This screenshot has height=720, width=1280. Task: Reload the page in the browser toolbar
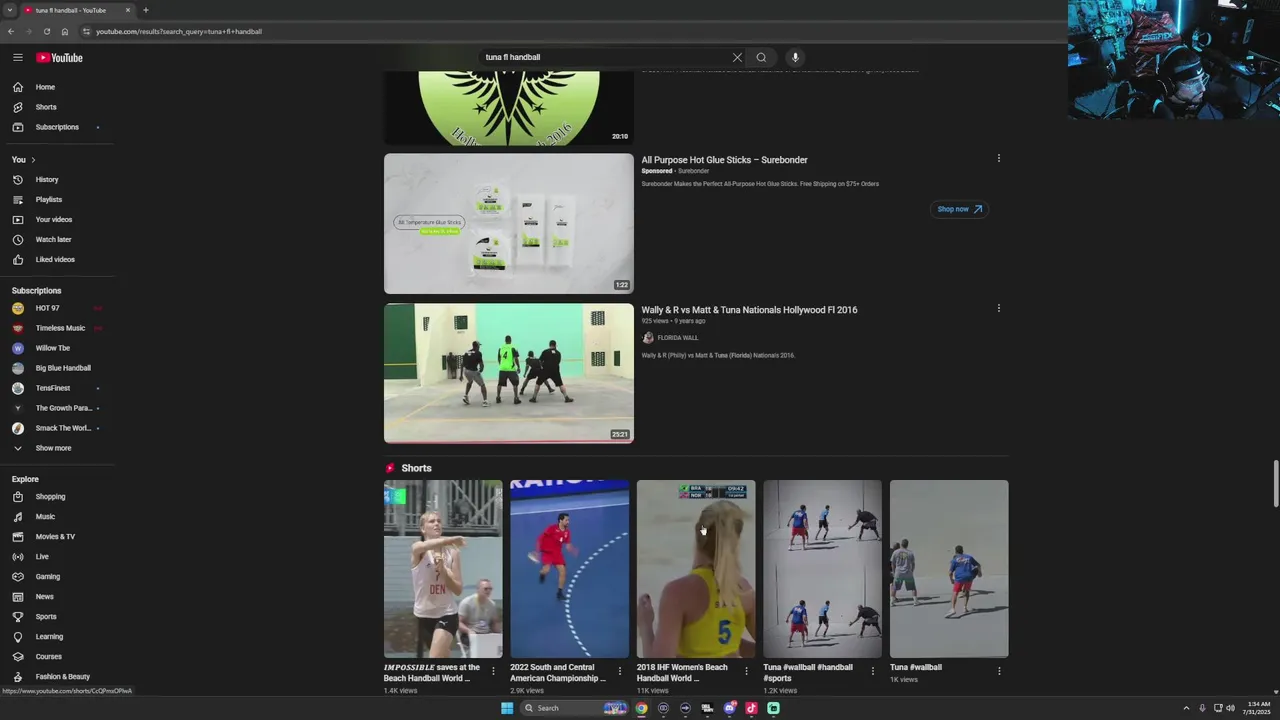46,31
